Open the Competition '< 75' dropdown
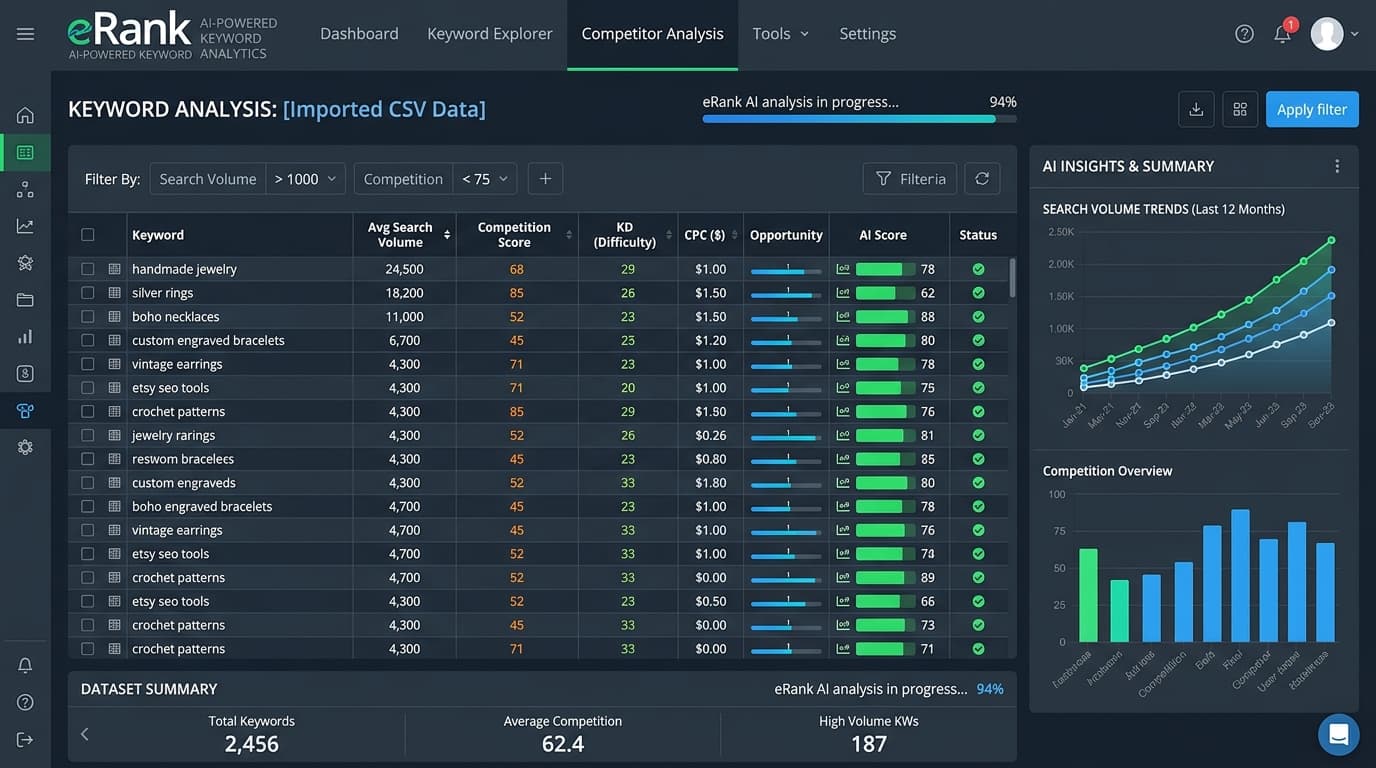This screenshot has height=768, width=1376. click(x=486, y=178)
